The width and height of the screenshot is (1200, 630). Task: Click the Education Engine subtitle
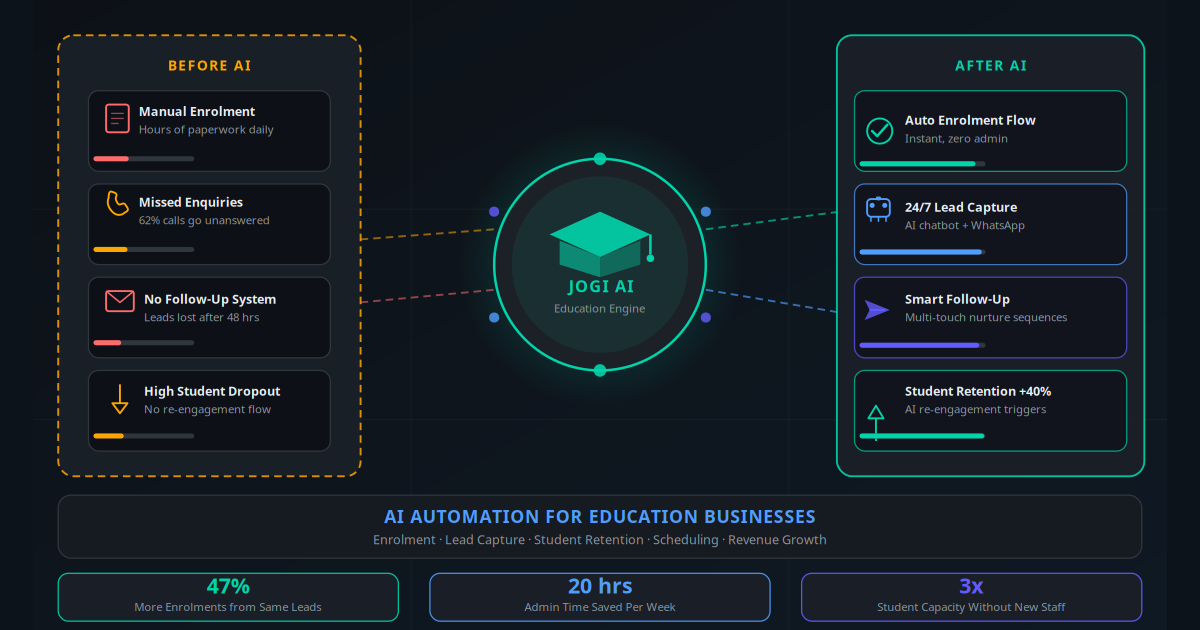tap(600, 308)
